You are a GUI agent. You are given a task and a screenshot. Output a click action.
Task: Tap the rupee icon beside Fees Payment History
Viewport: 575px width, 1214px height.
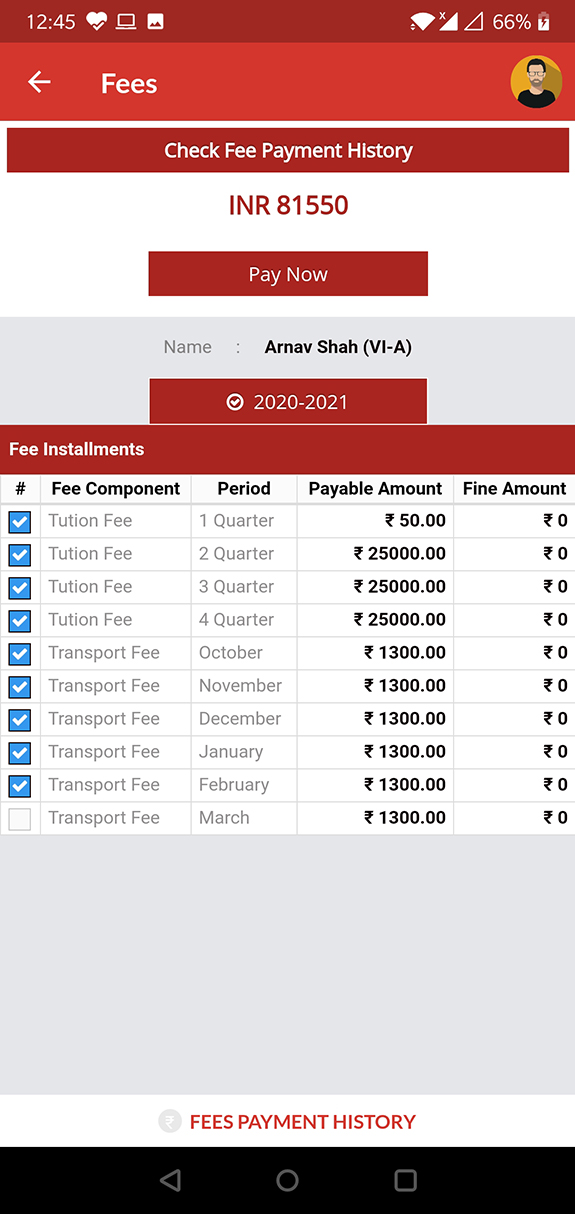(x=170, y=1122)
